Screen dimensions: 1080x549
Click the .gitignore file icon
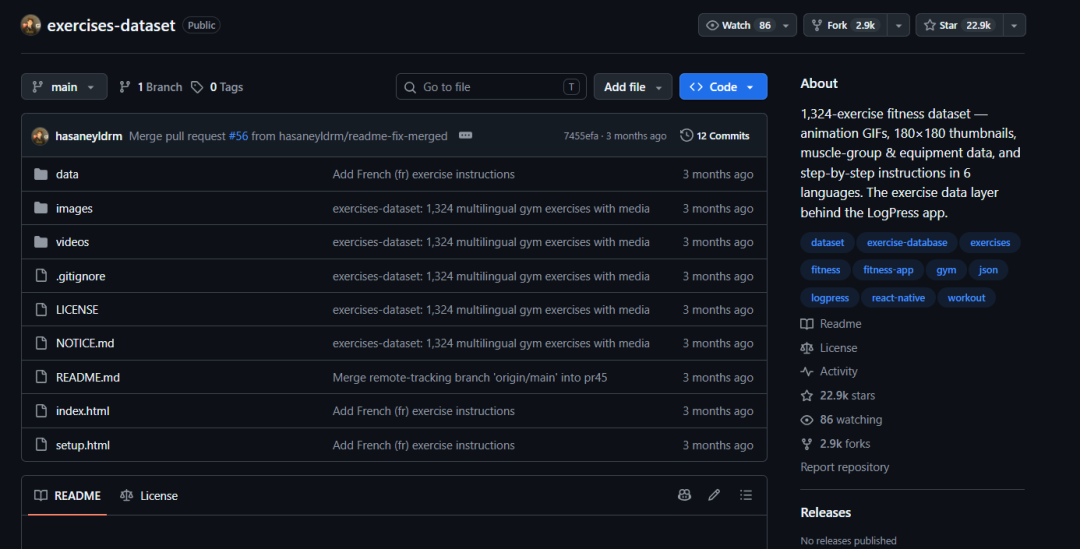tap(41, 276)
